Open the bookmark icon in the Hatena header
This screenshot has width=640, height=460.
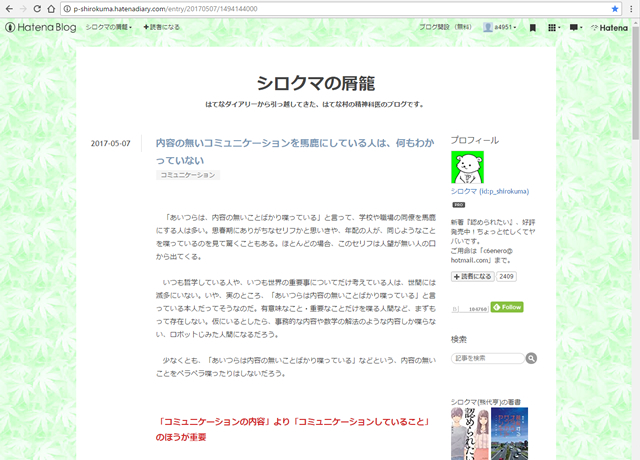533,27
